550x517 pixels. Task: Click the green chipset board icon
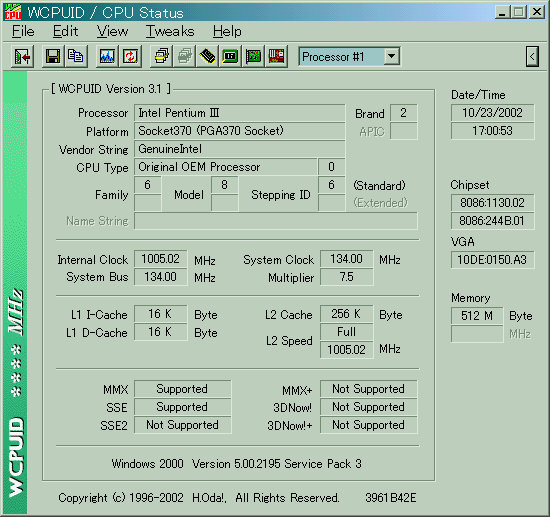pos(230,56)
